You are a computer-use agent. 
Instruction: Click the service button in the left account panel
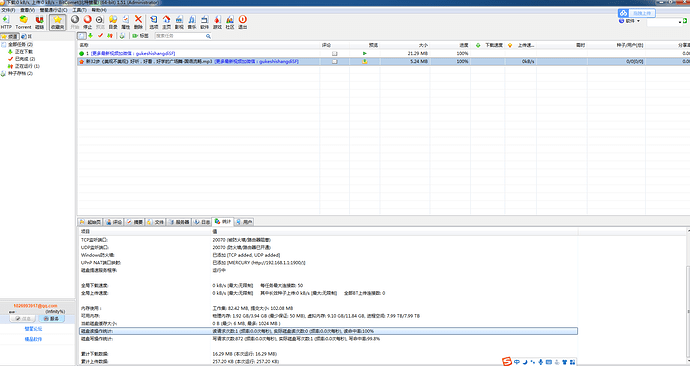point(51,318)
